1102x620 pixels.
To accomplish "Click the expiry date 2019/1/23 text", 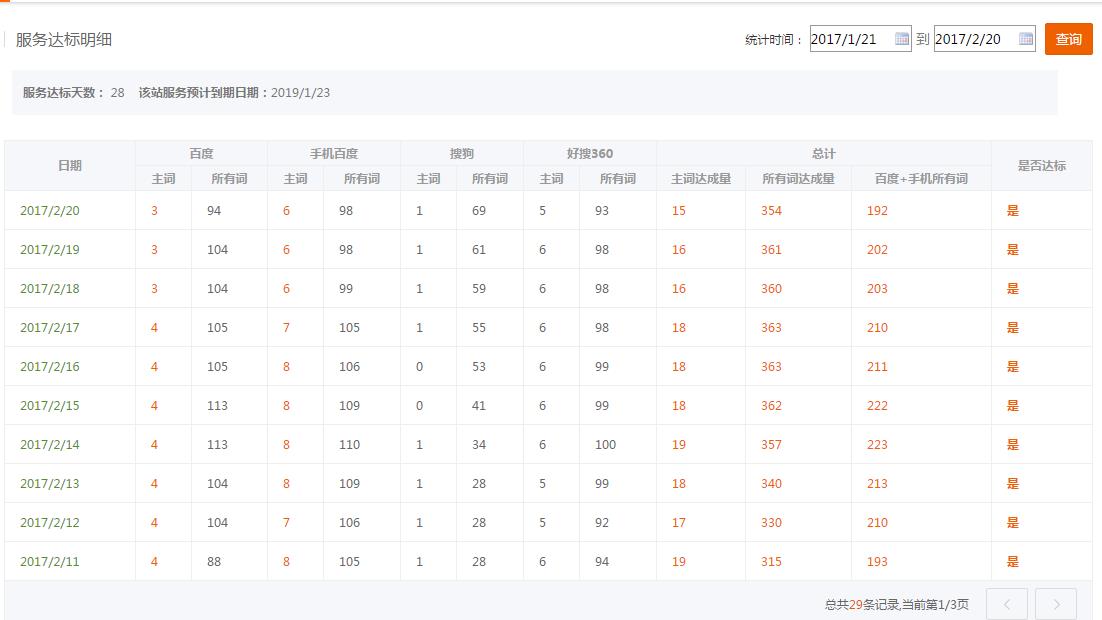I will coord(300,93).
